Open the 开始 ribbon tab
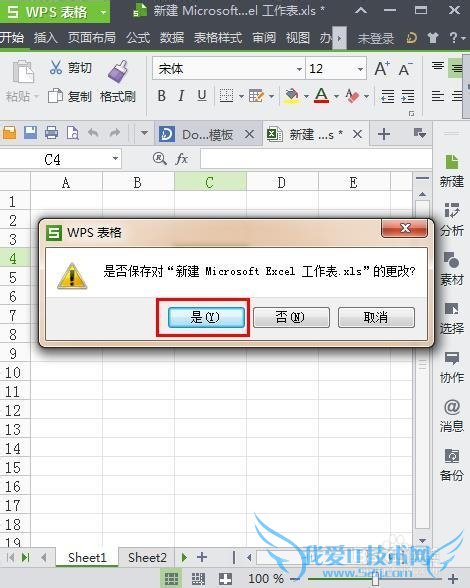 (x=12, y=38)
